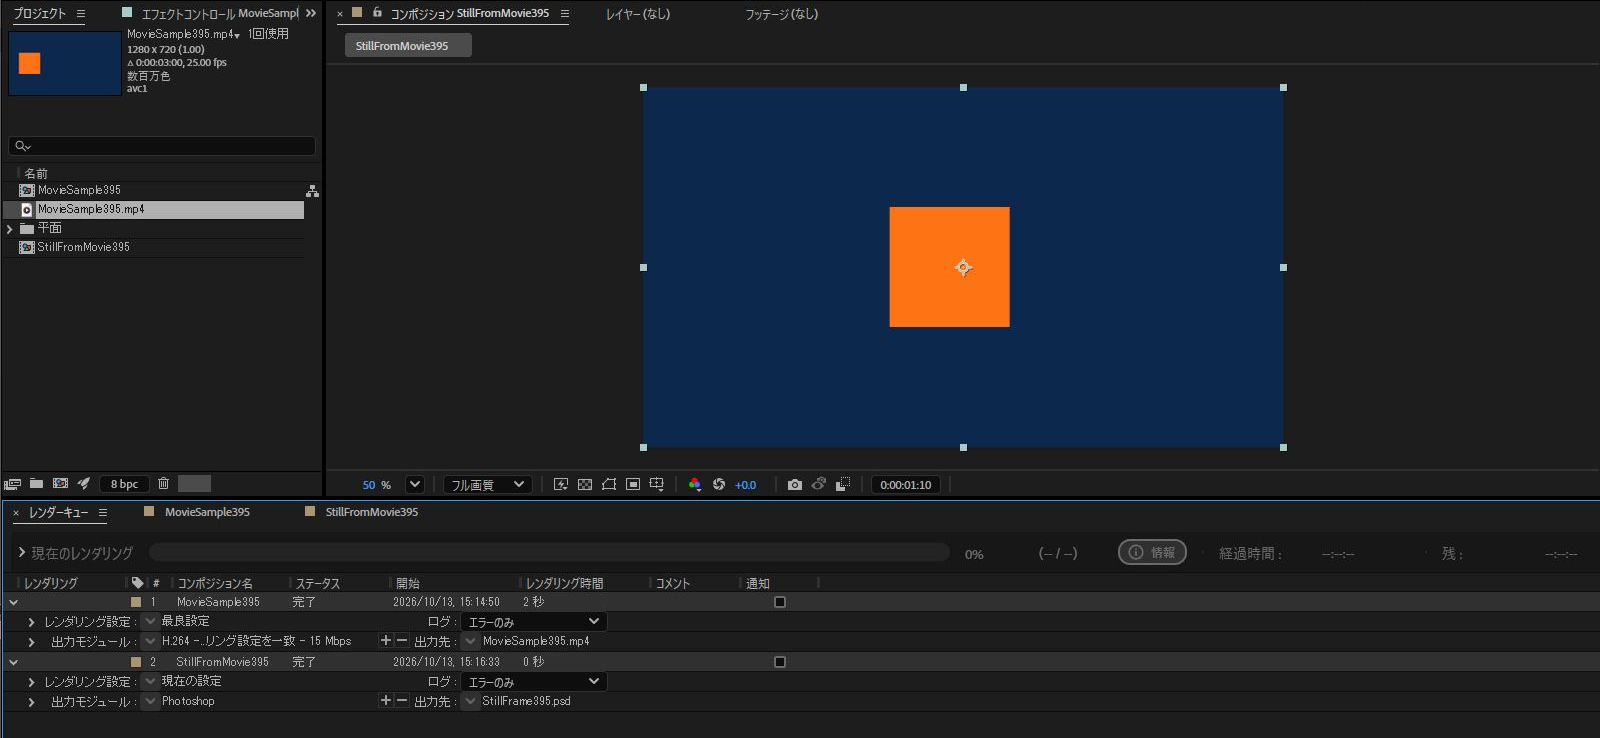The image size is (1600, 738).
Task: Reset exposure using the aperture icon
Action: pos(719,485)
